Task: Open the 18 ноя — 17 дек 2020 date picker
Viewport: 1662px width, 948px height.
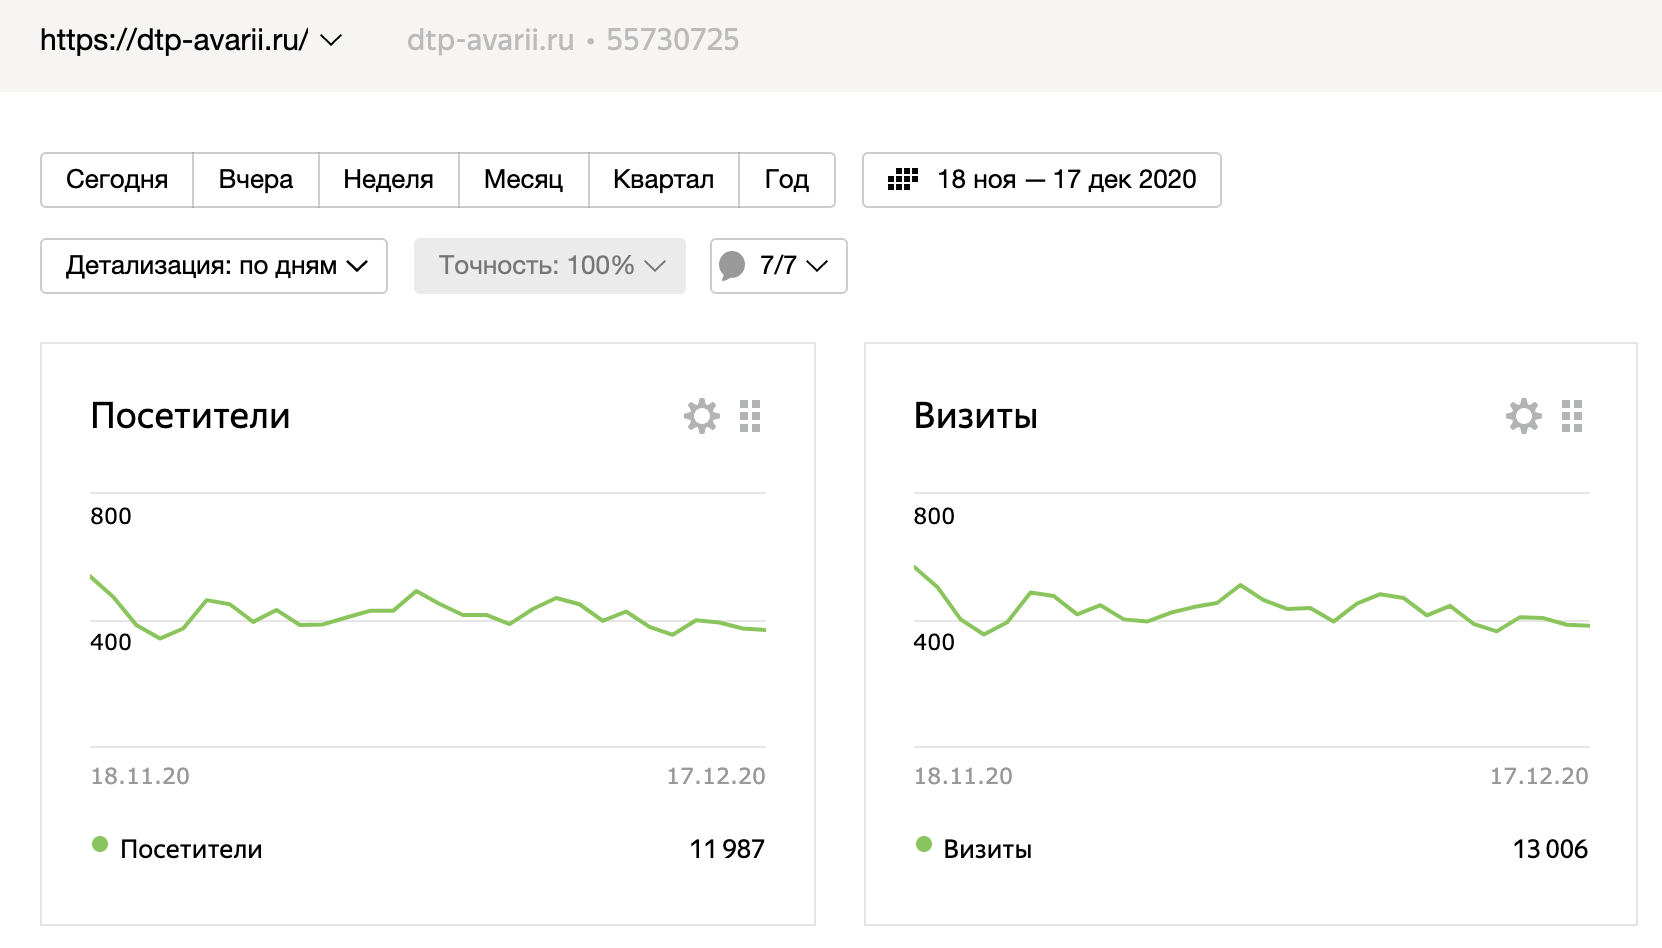Action: pos(1065,180)
